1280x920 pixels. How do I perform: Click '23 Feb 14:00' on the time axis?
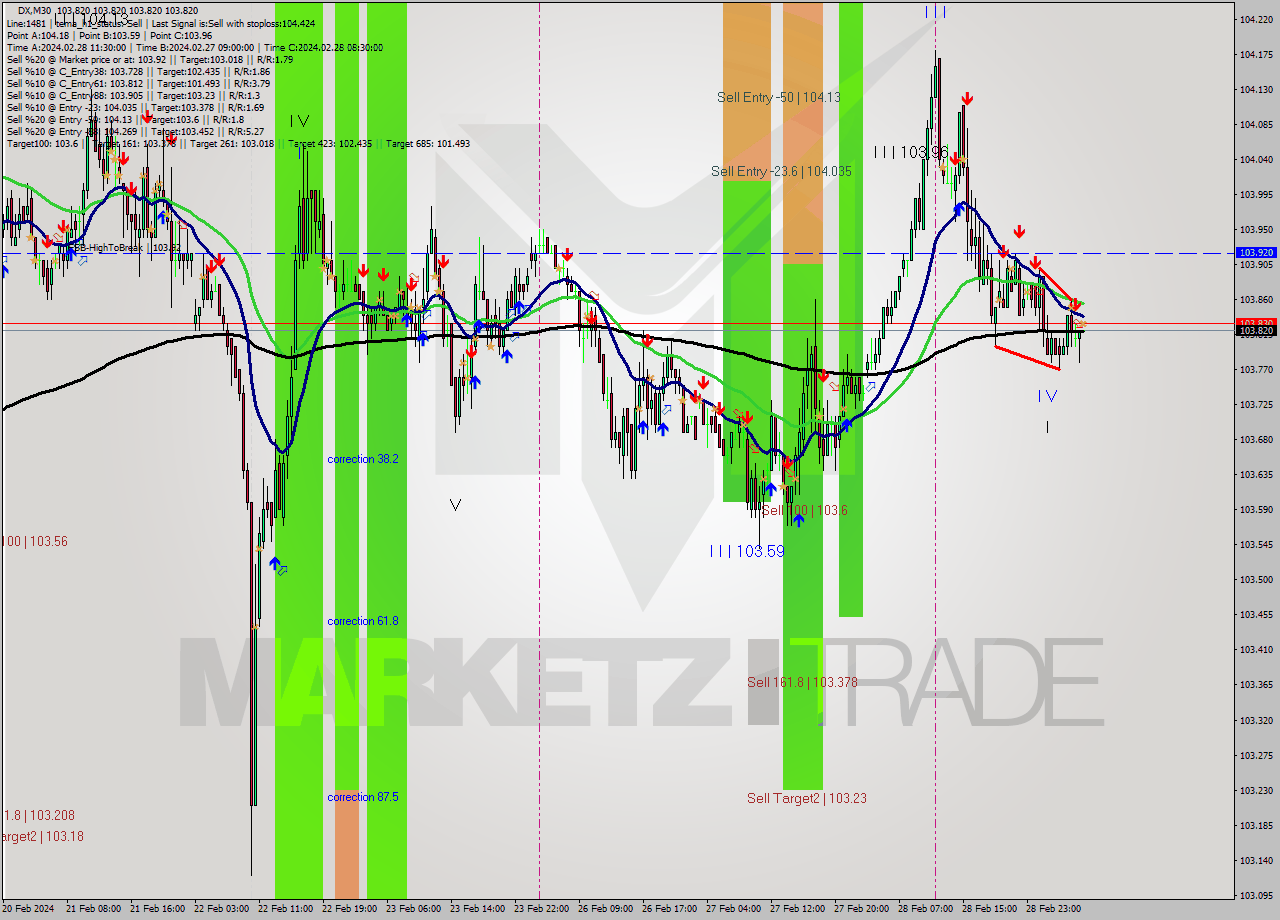point(478,909)
